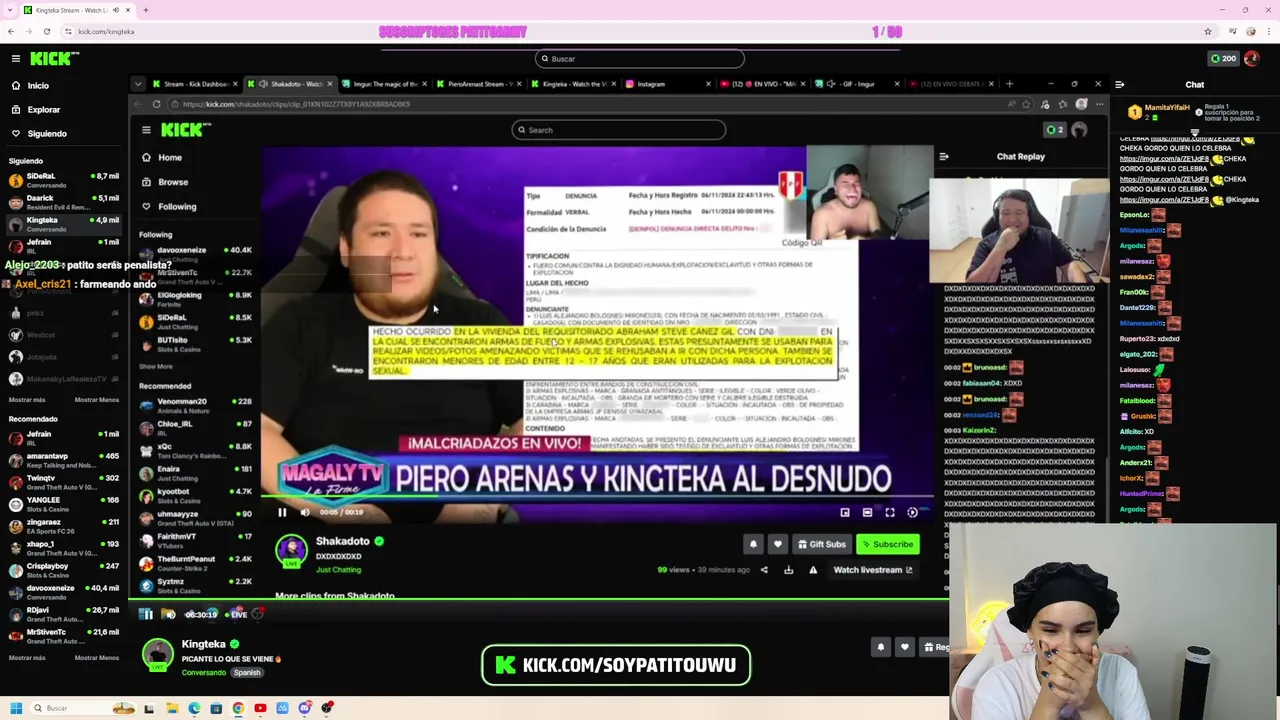Click inner Kick Search field
The width and height of the screenshot is (1280, 720).
click(618, 130)
